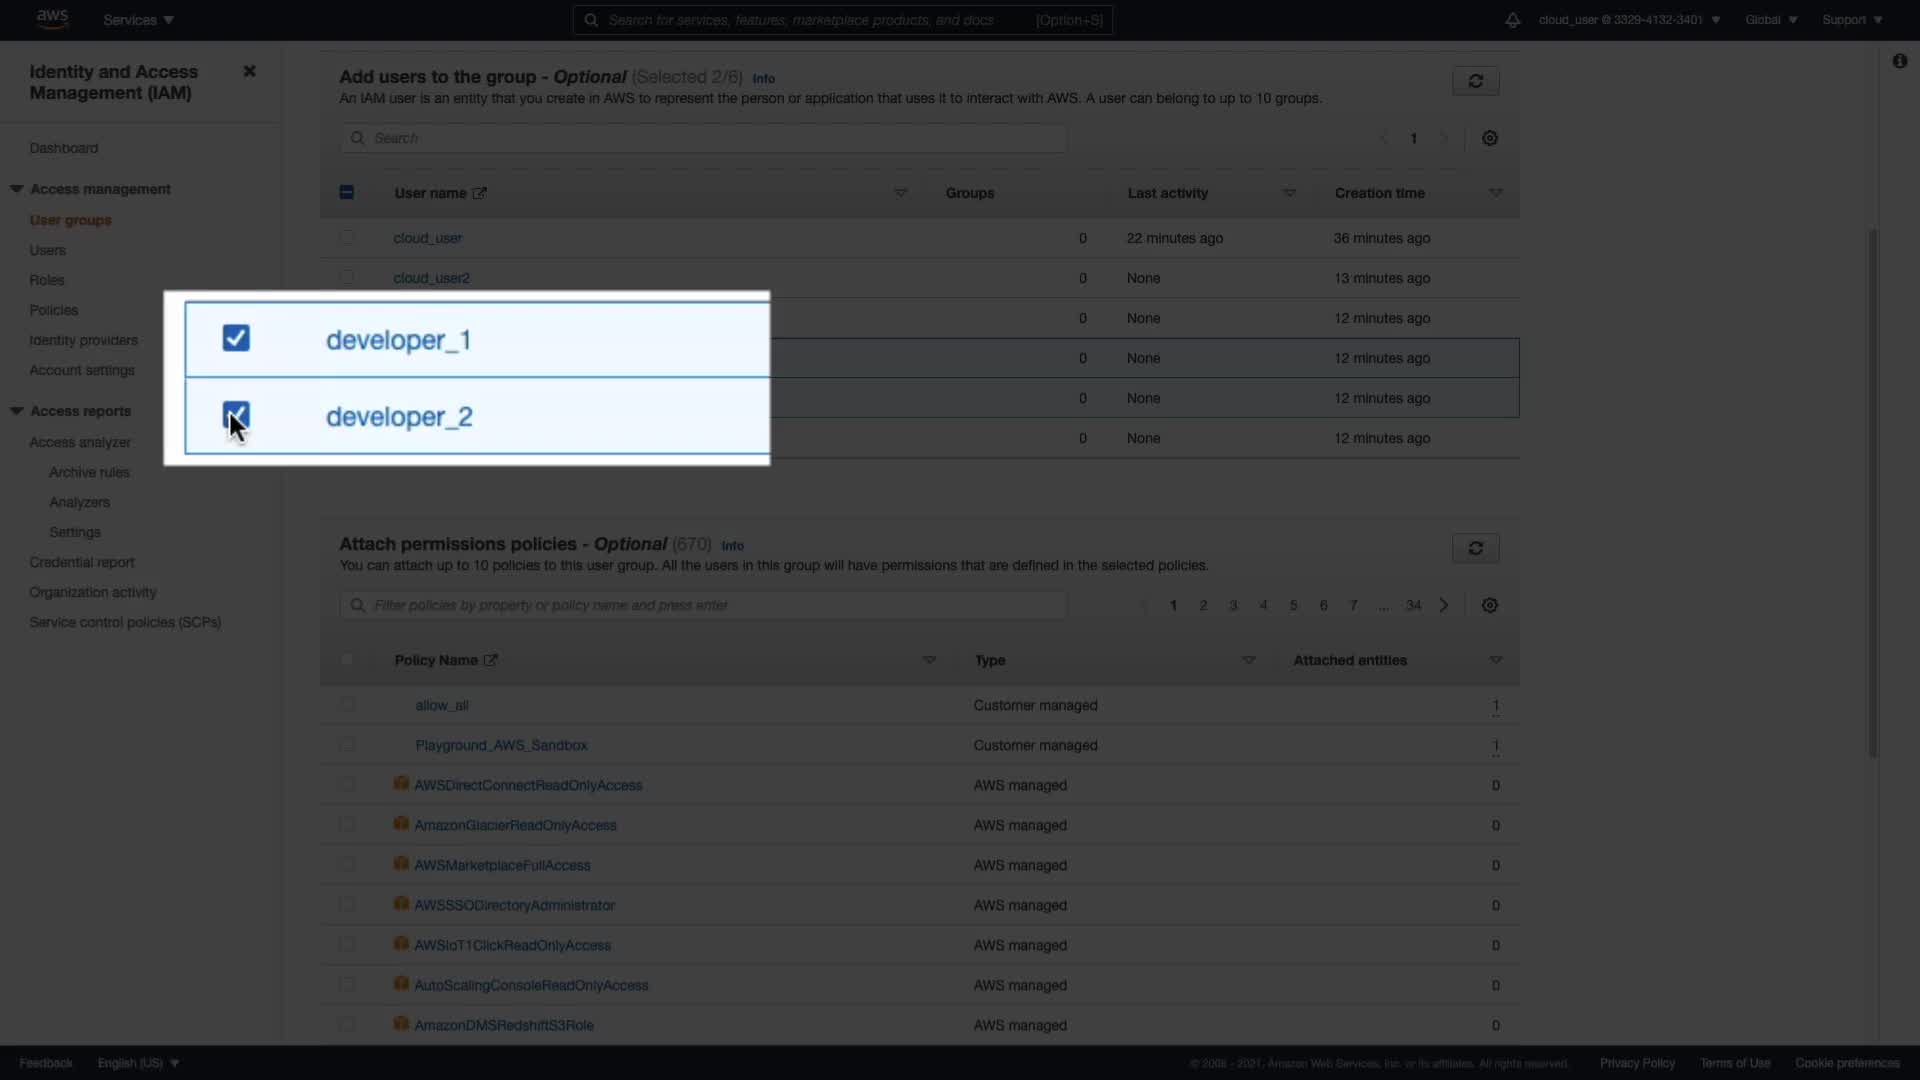Close the IAM navigation panel
The image size is (1920, 1080).
click(250, 71)
